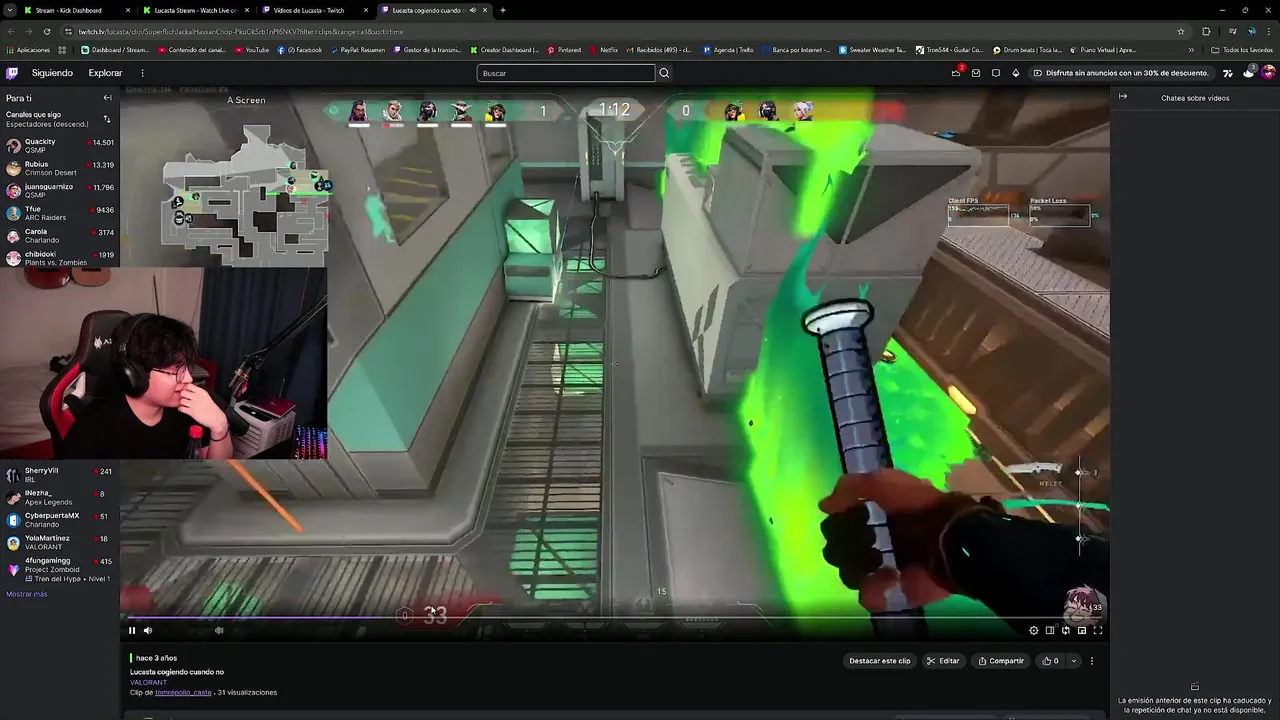Click the search magnifier button

[x=664, y=73]
